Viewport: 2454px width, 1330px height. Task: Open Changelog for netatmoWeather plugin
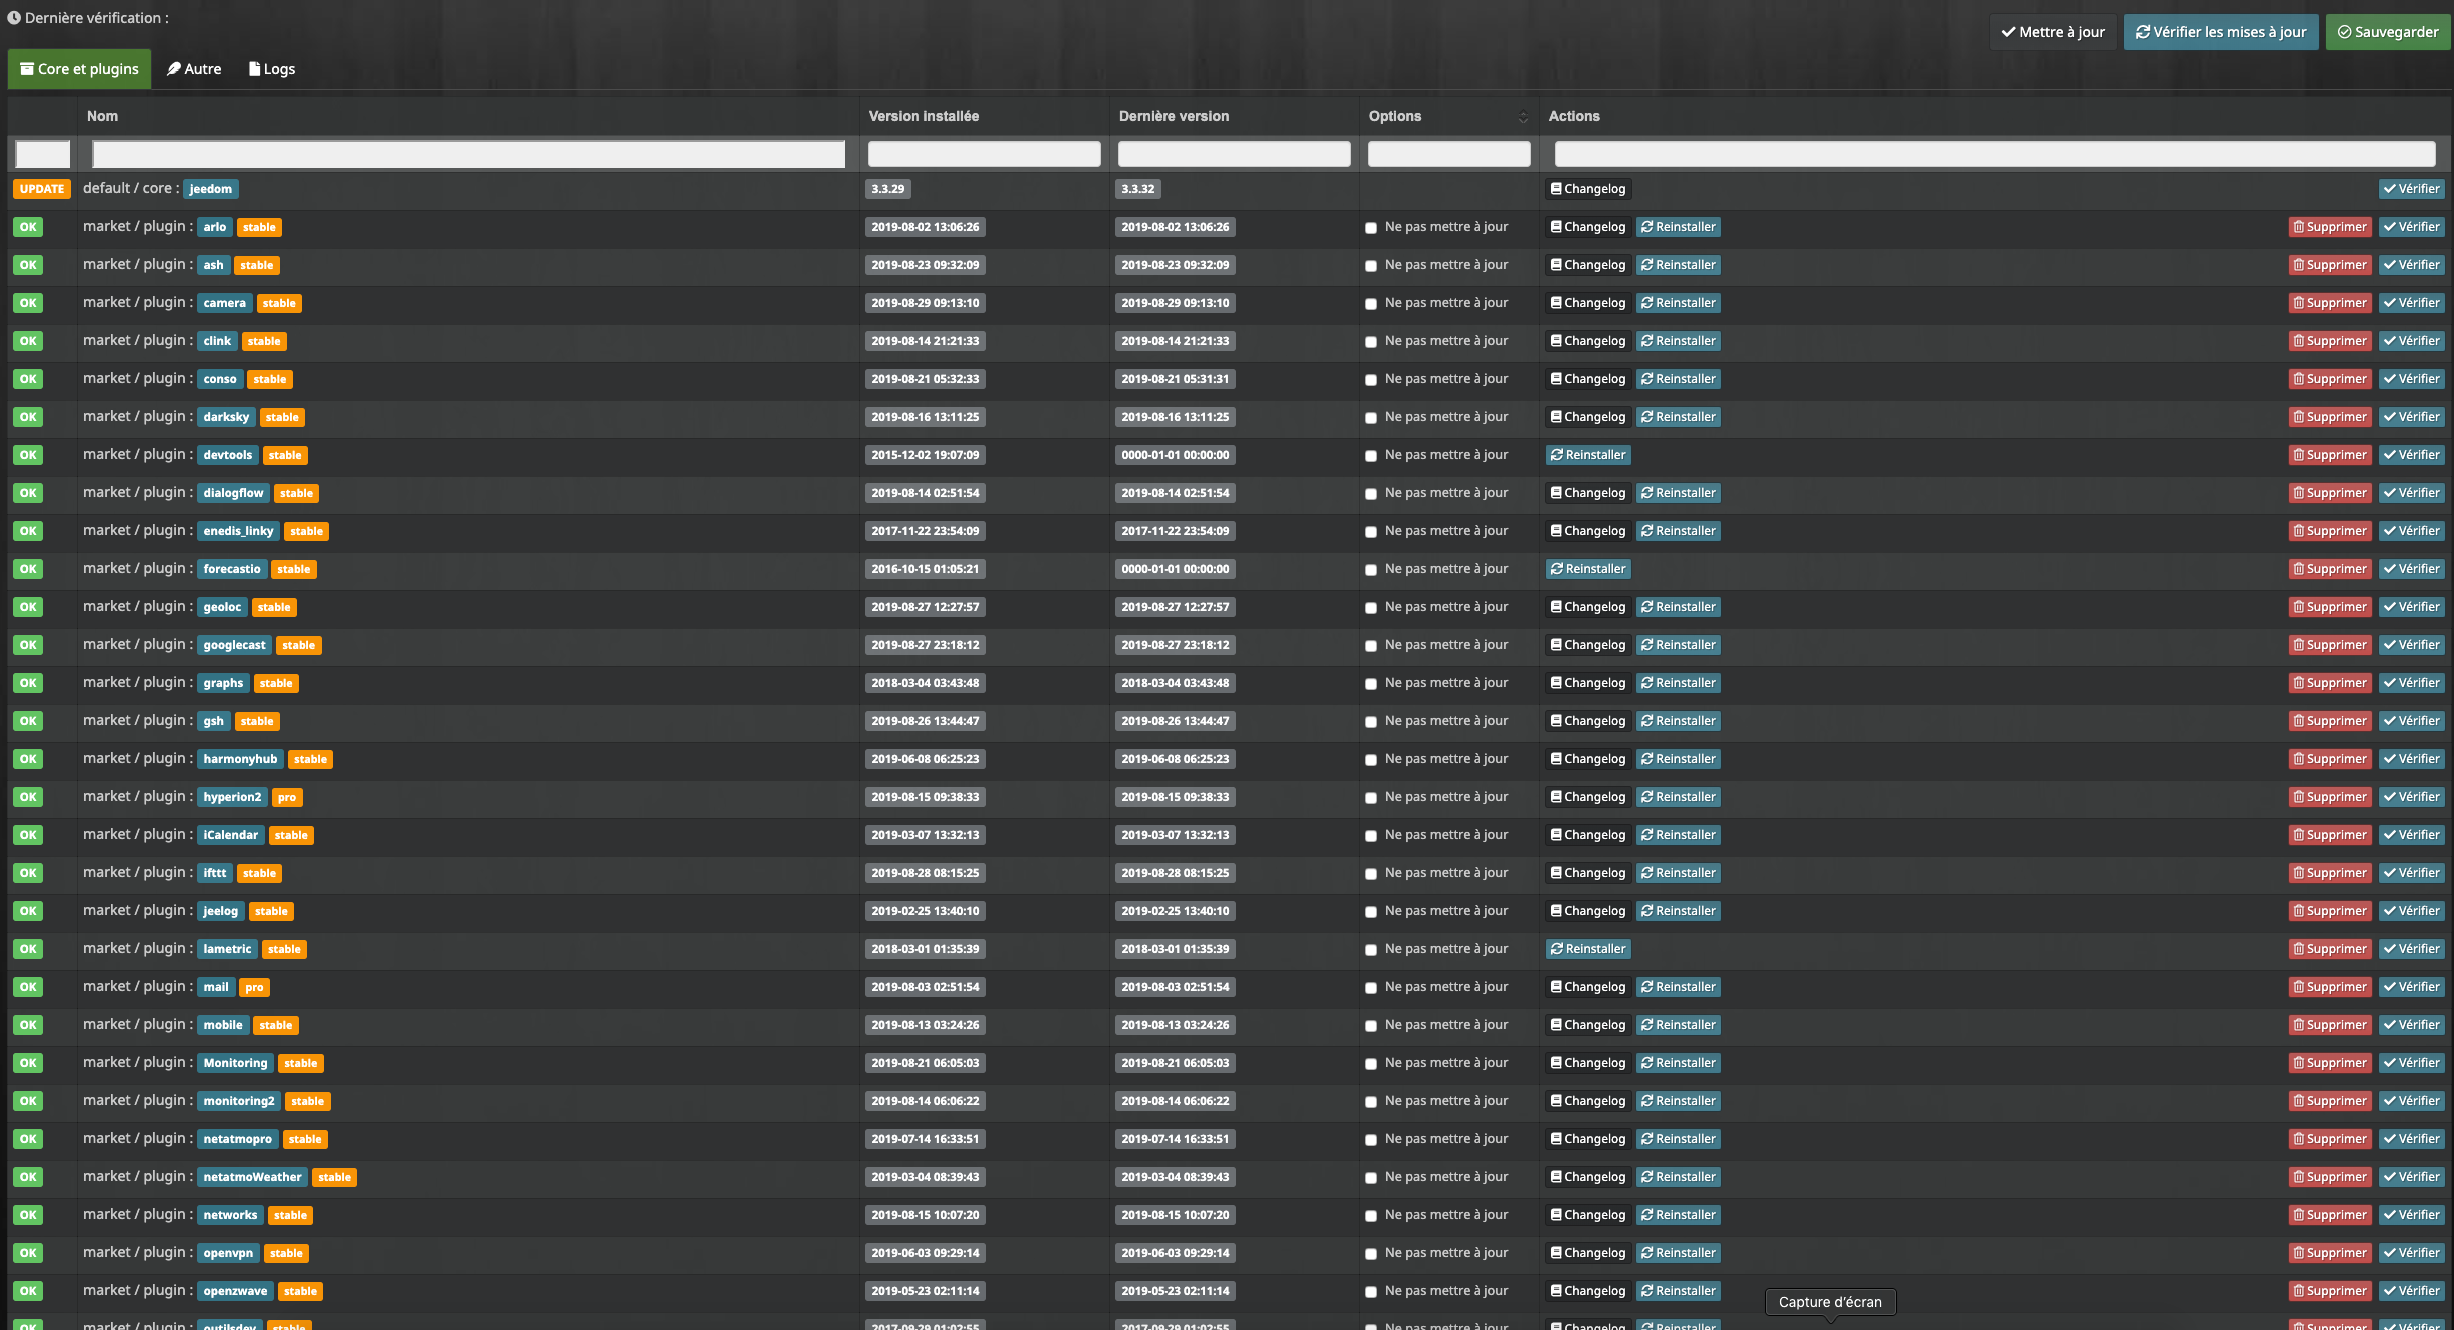tap(1588, 1177)
